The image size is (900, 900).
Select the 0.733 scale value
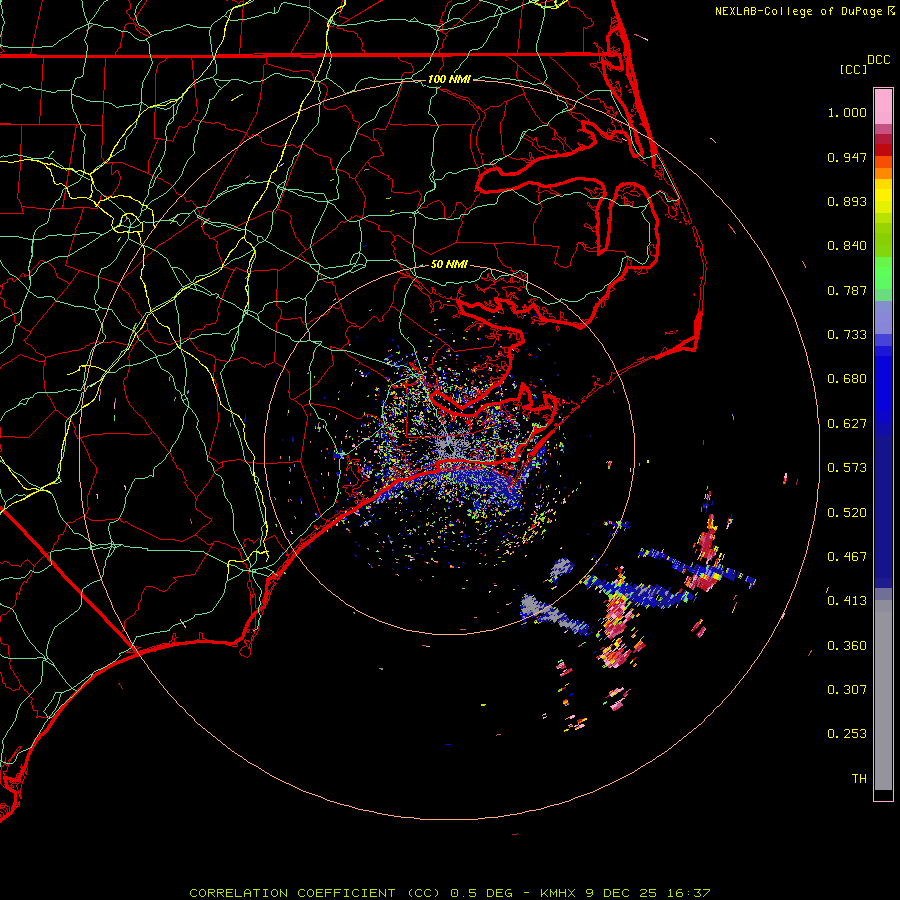(x=847, y=335)
